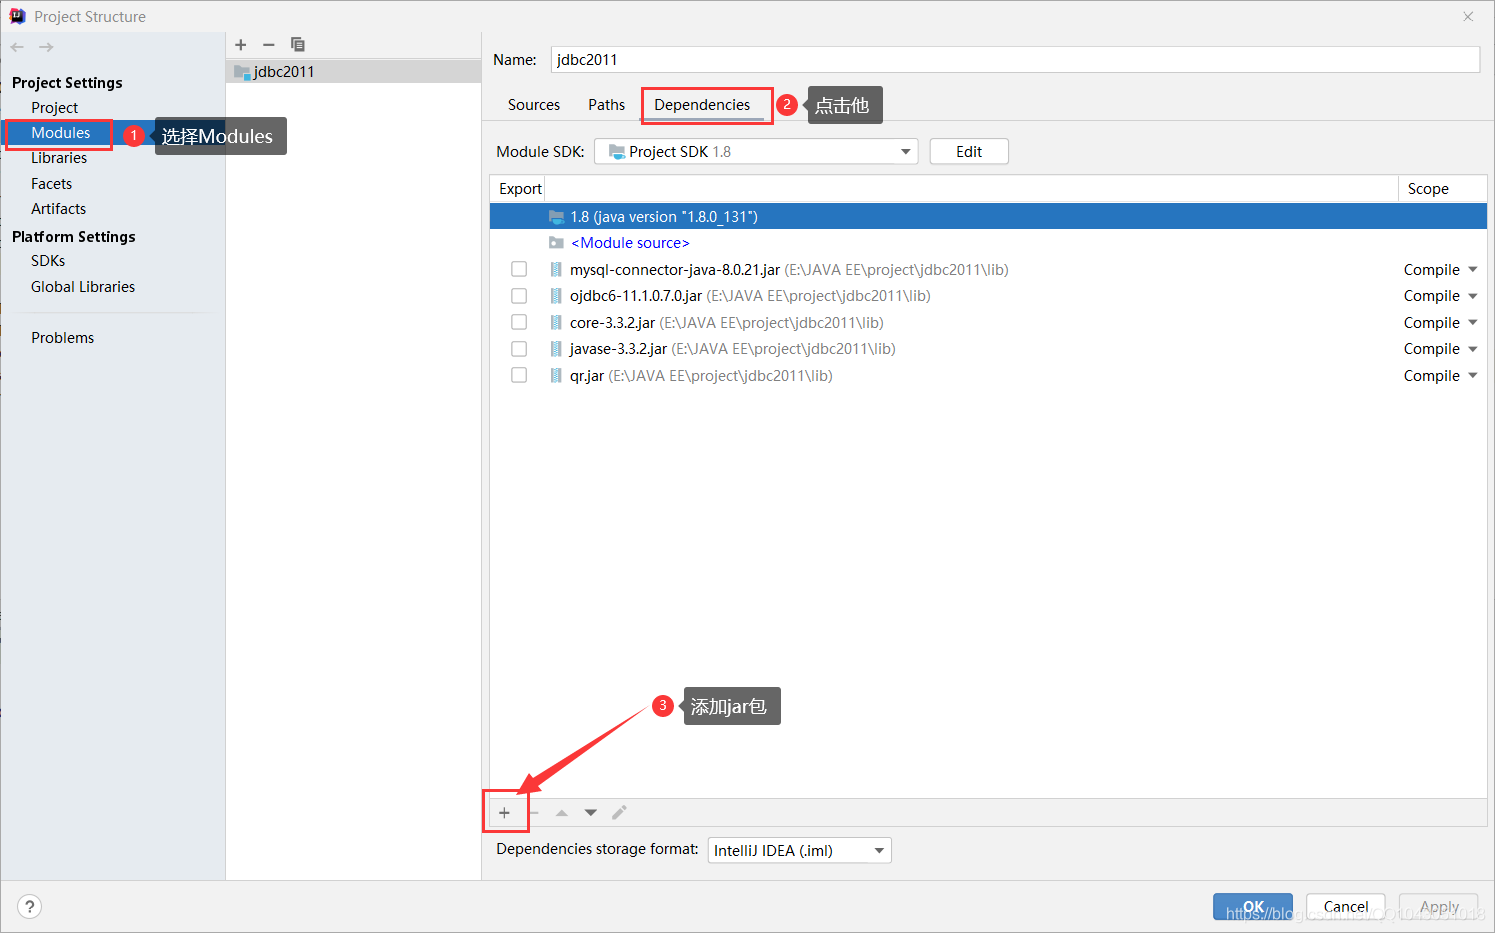
Task: Click the Apply button
Action: tap(1439, 907)
